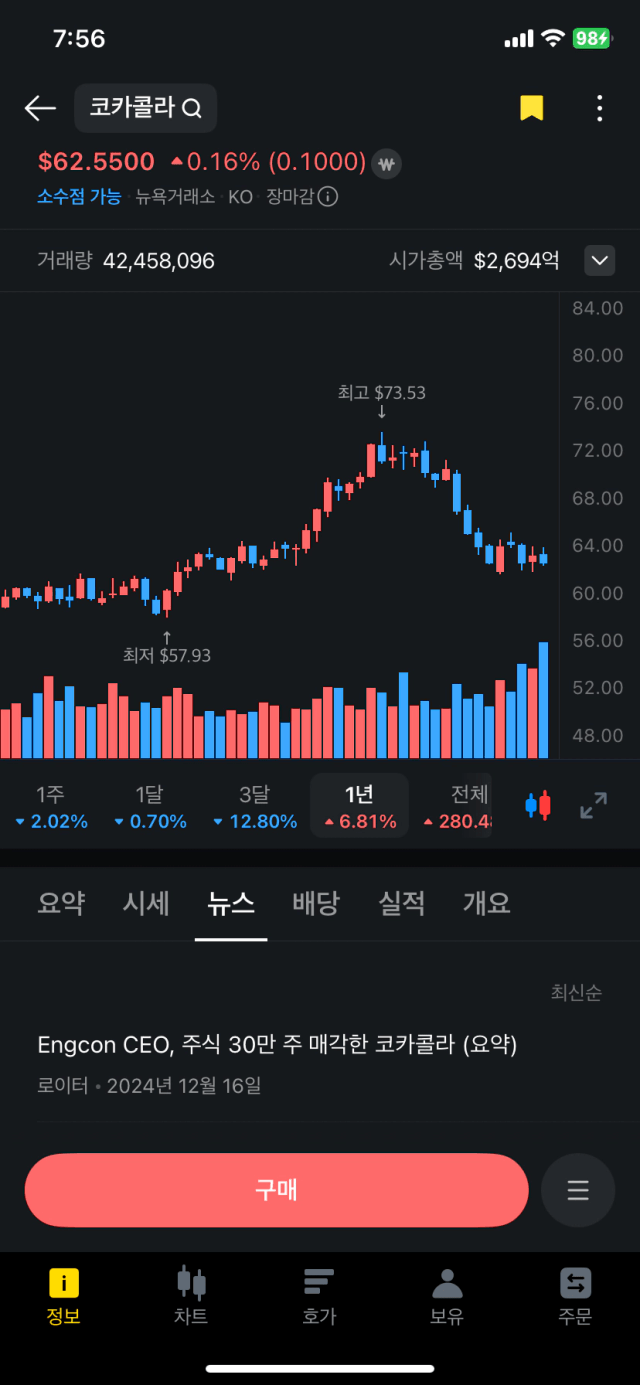Viewport: 640px width, 1385px height.
Task: Tap the 72.00 price axis label
Action: (597, 450)
